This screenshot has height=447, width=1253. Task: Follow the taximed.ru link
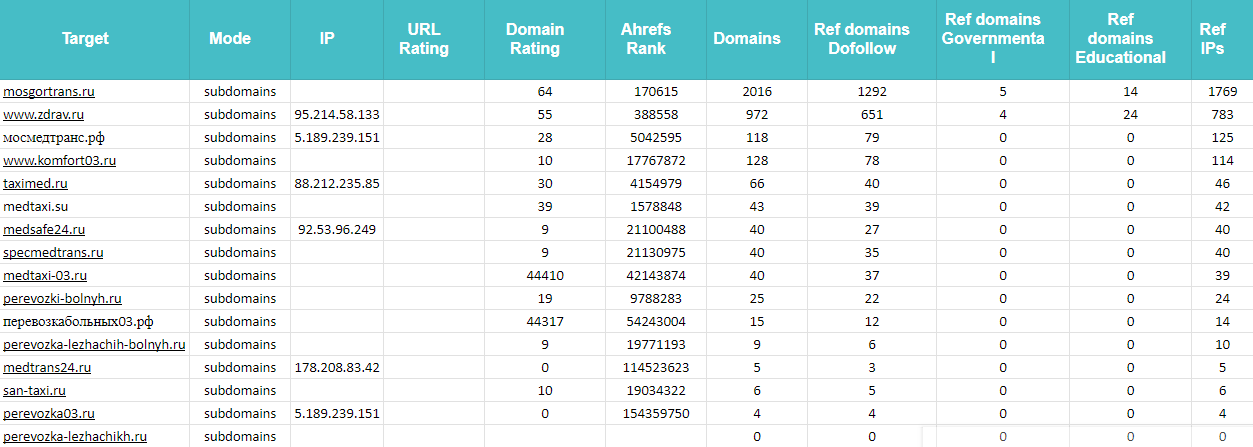[x=36, y=184]
